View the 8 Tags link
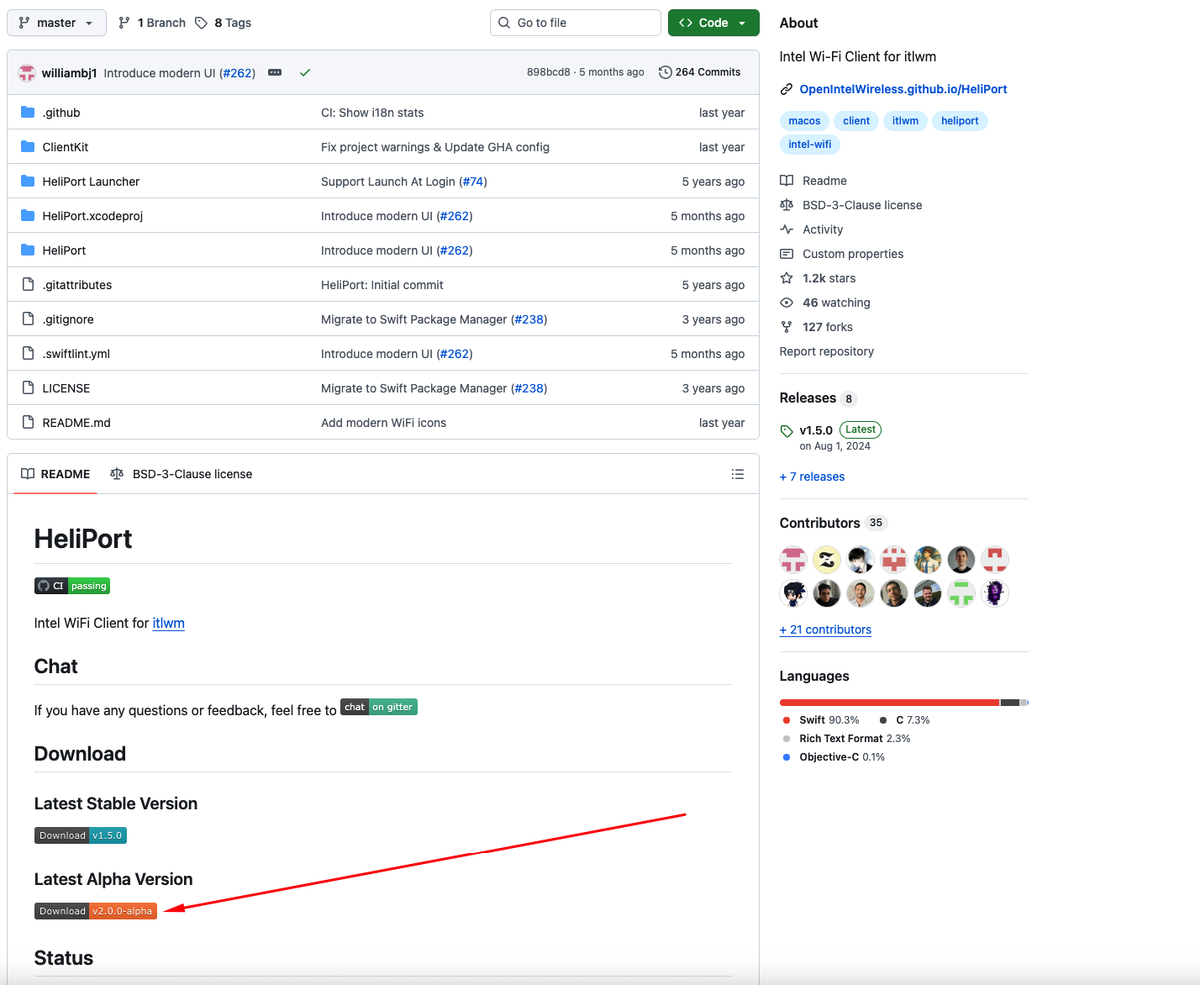 (223, 22)
